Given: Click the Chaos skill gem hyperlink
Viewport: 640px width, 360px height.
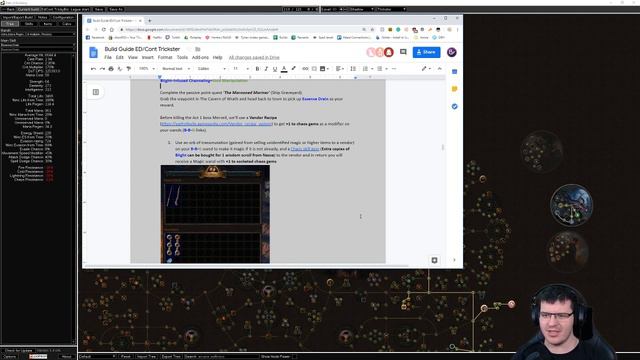Looking at the screenshot, I should click(305, 149).
